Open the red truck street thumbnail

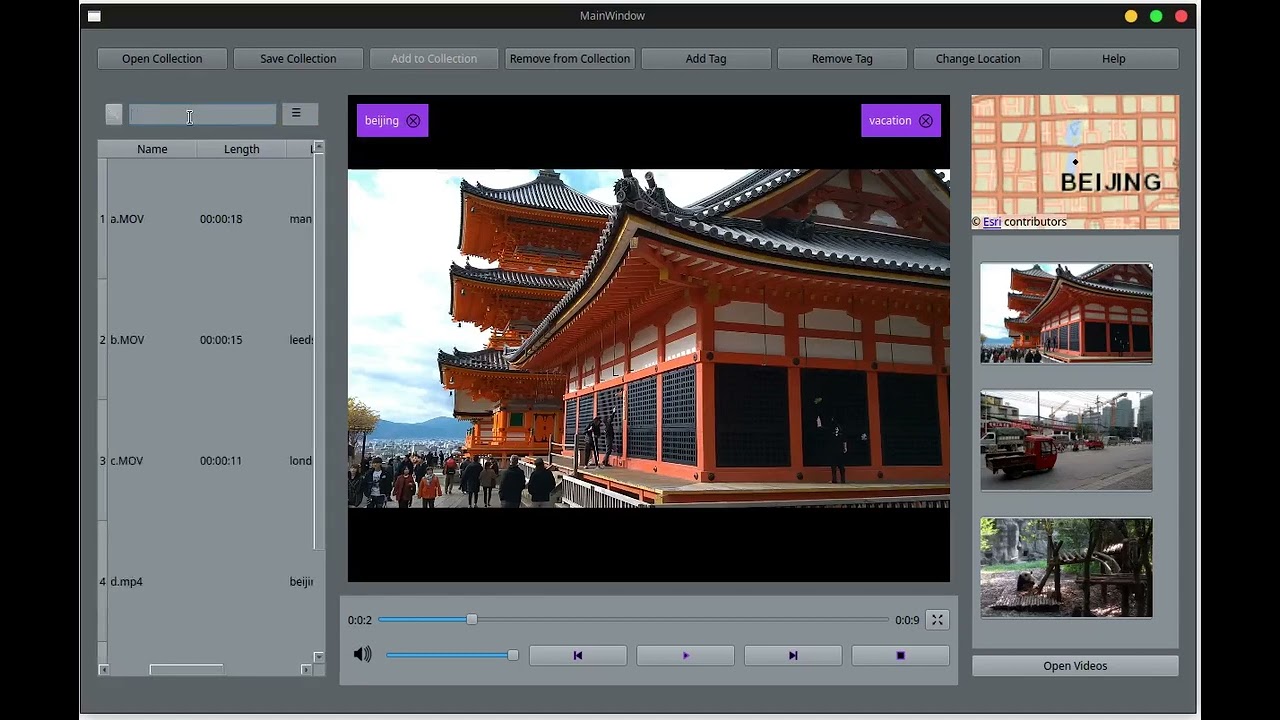1066,440
